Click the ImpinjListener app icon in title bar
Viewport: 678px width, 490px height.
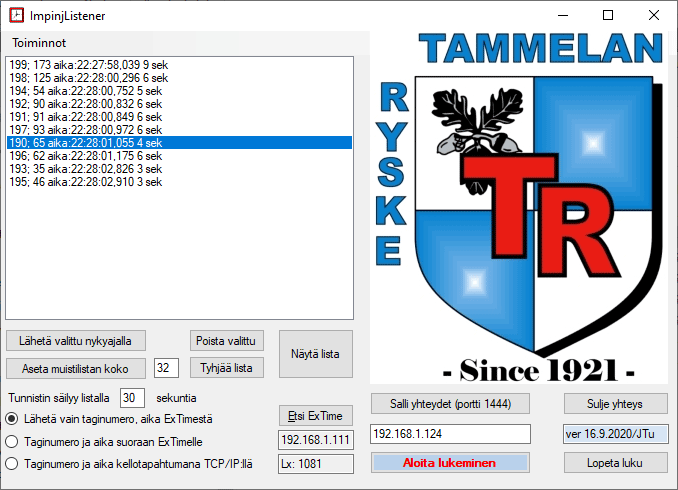[x=17, y=16]
